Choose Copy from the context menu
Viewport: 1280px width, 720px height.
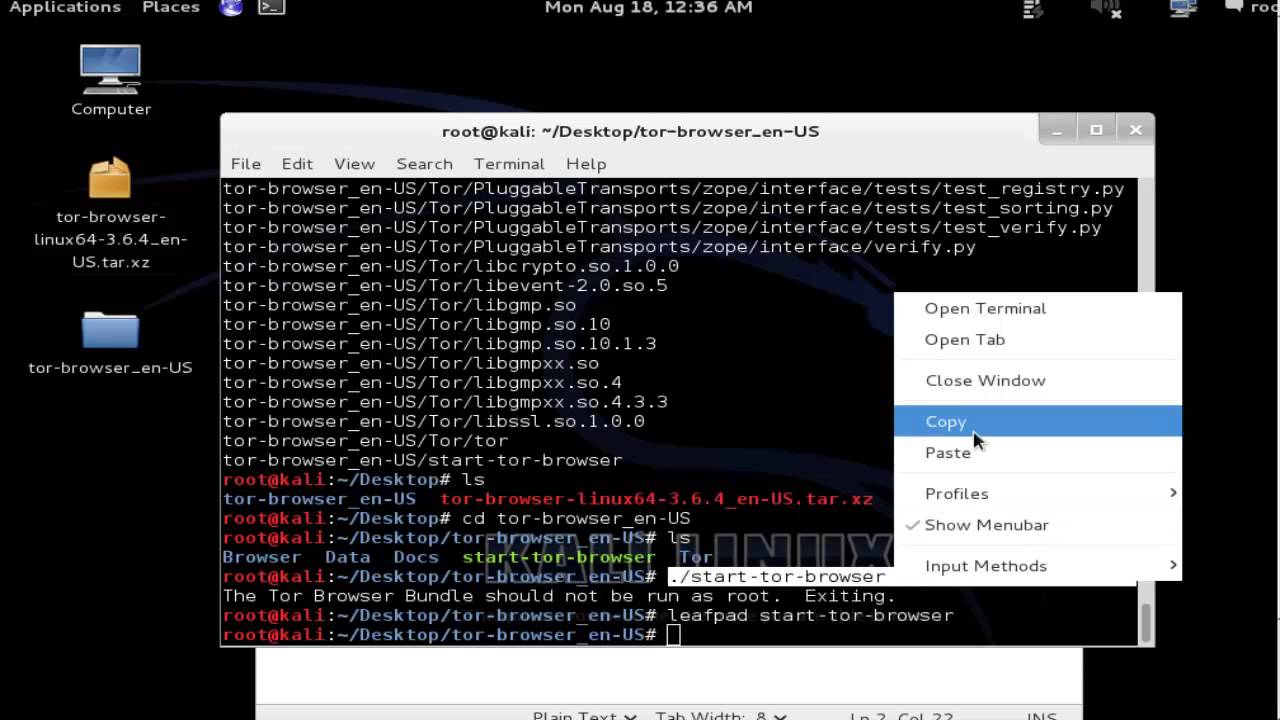pos(1037,421)
